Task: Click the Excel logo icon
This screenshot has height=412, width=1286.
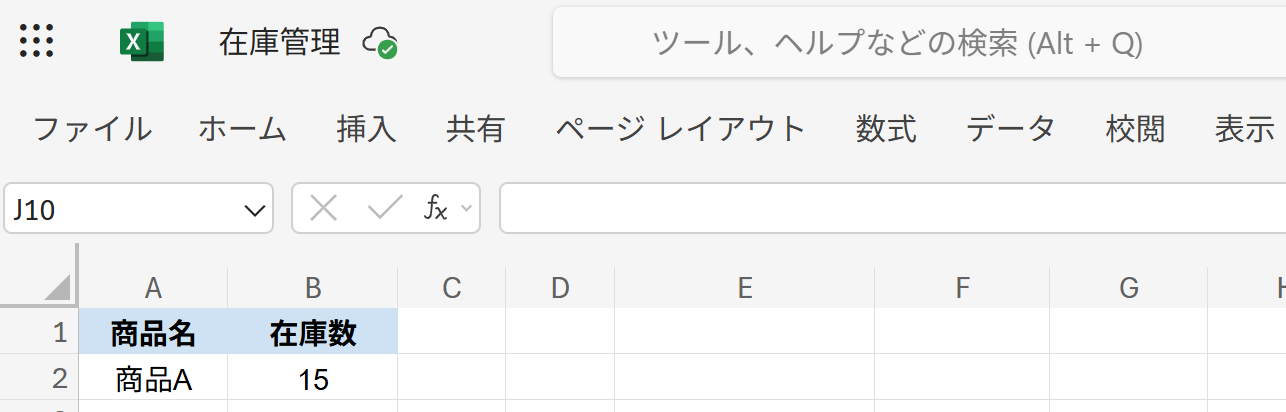Action: (141, 42)
